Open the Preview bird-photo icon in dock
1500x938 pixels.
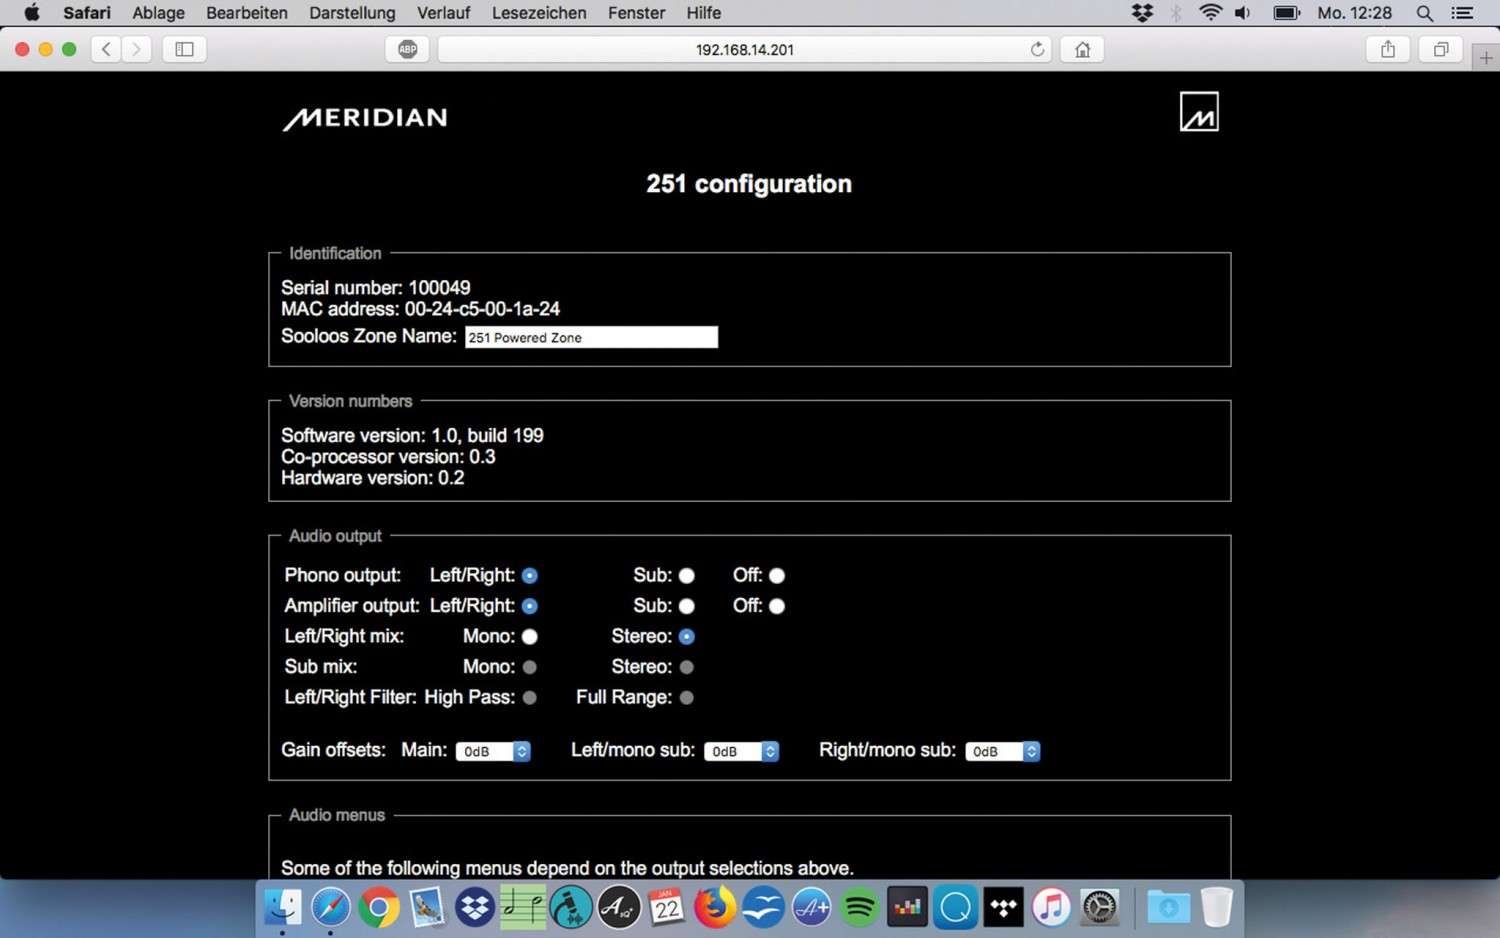coord(427,907)
